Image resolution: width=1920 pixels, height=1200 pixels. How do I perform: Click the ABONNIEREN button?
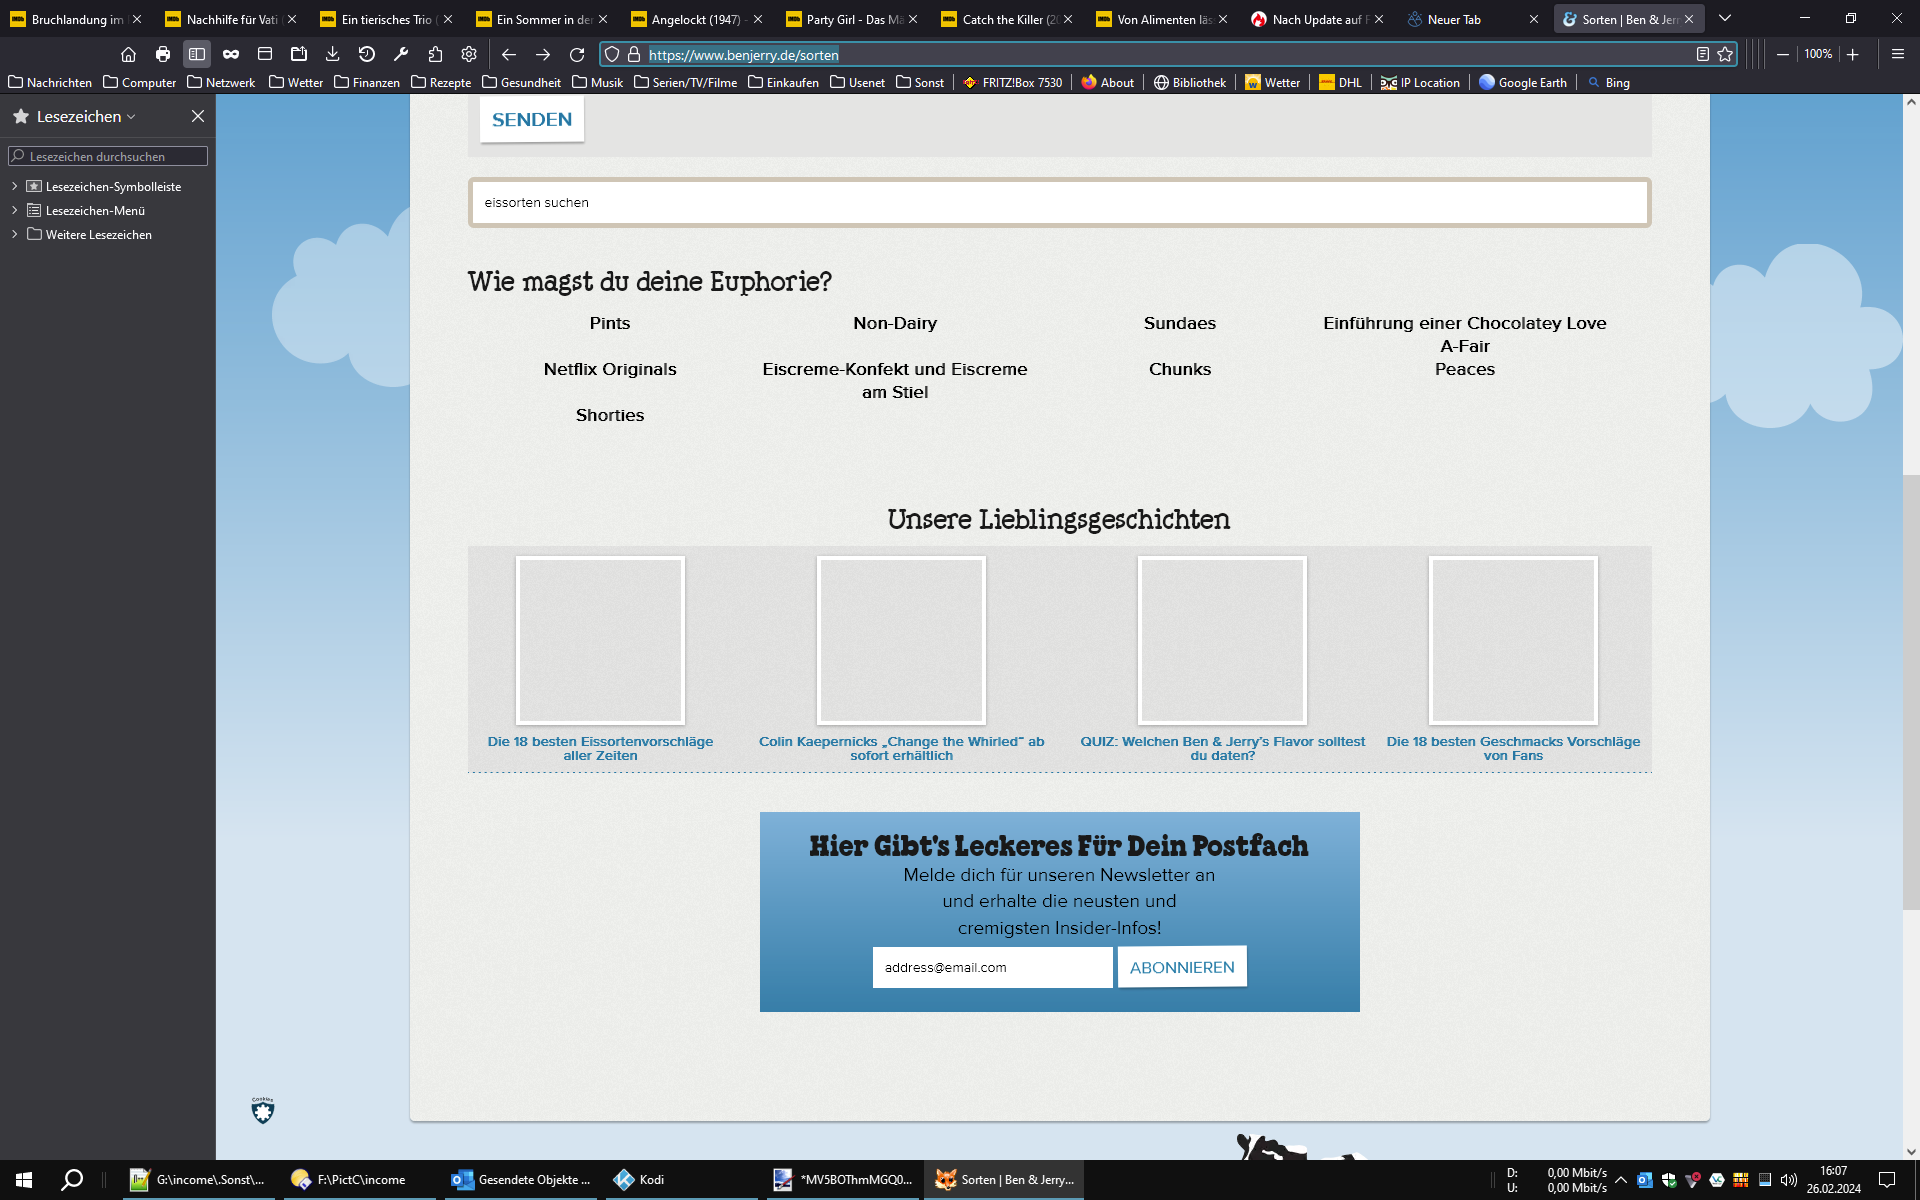(1181, 967)
